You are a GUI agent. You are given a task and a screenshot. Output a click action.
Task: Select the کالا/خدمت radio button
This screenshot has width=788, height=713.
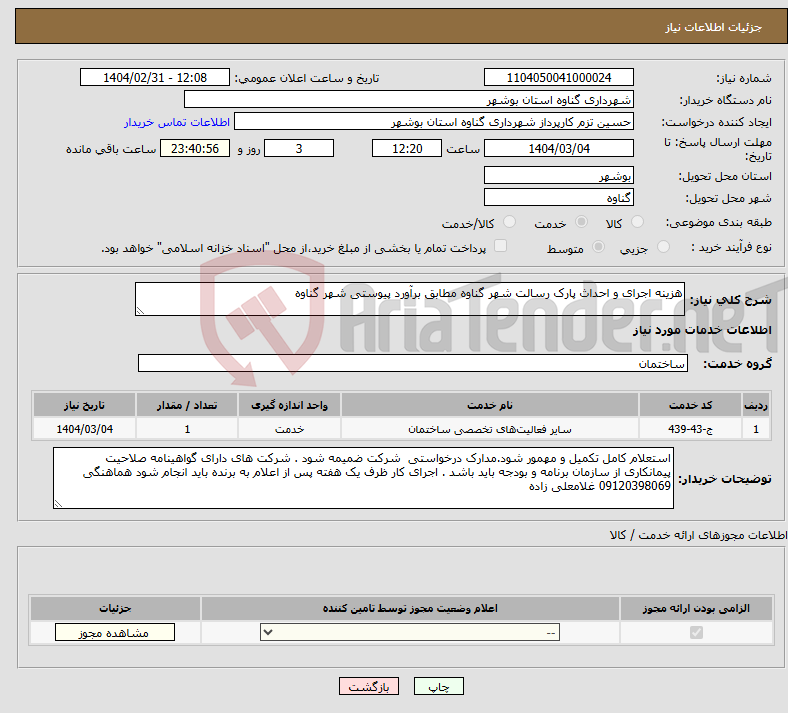(x=510, y=222)
